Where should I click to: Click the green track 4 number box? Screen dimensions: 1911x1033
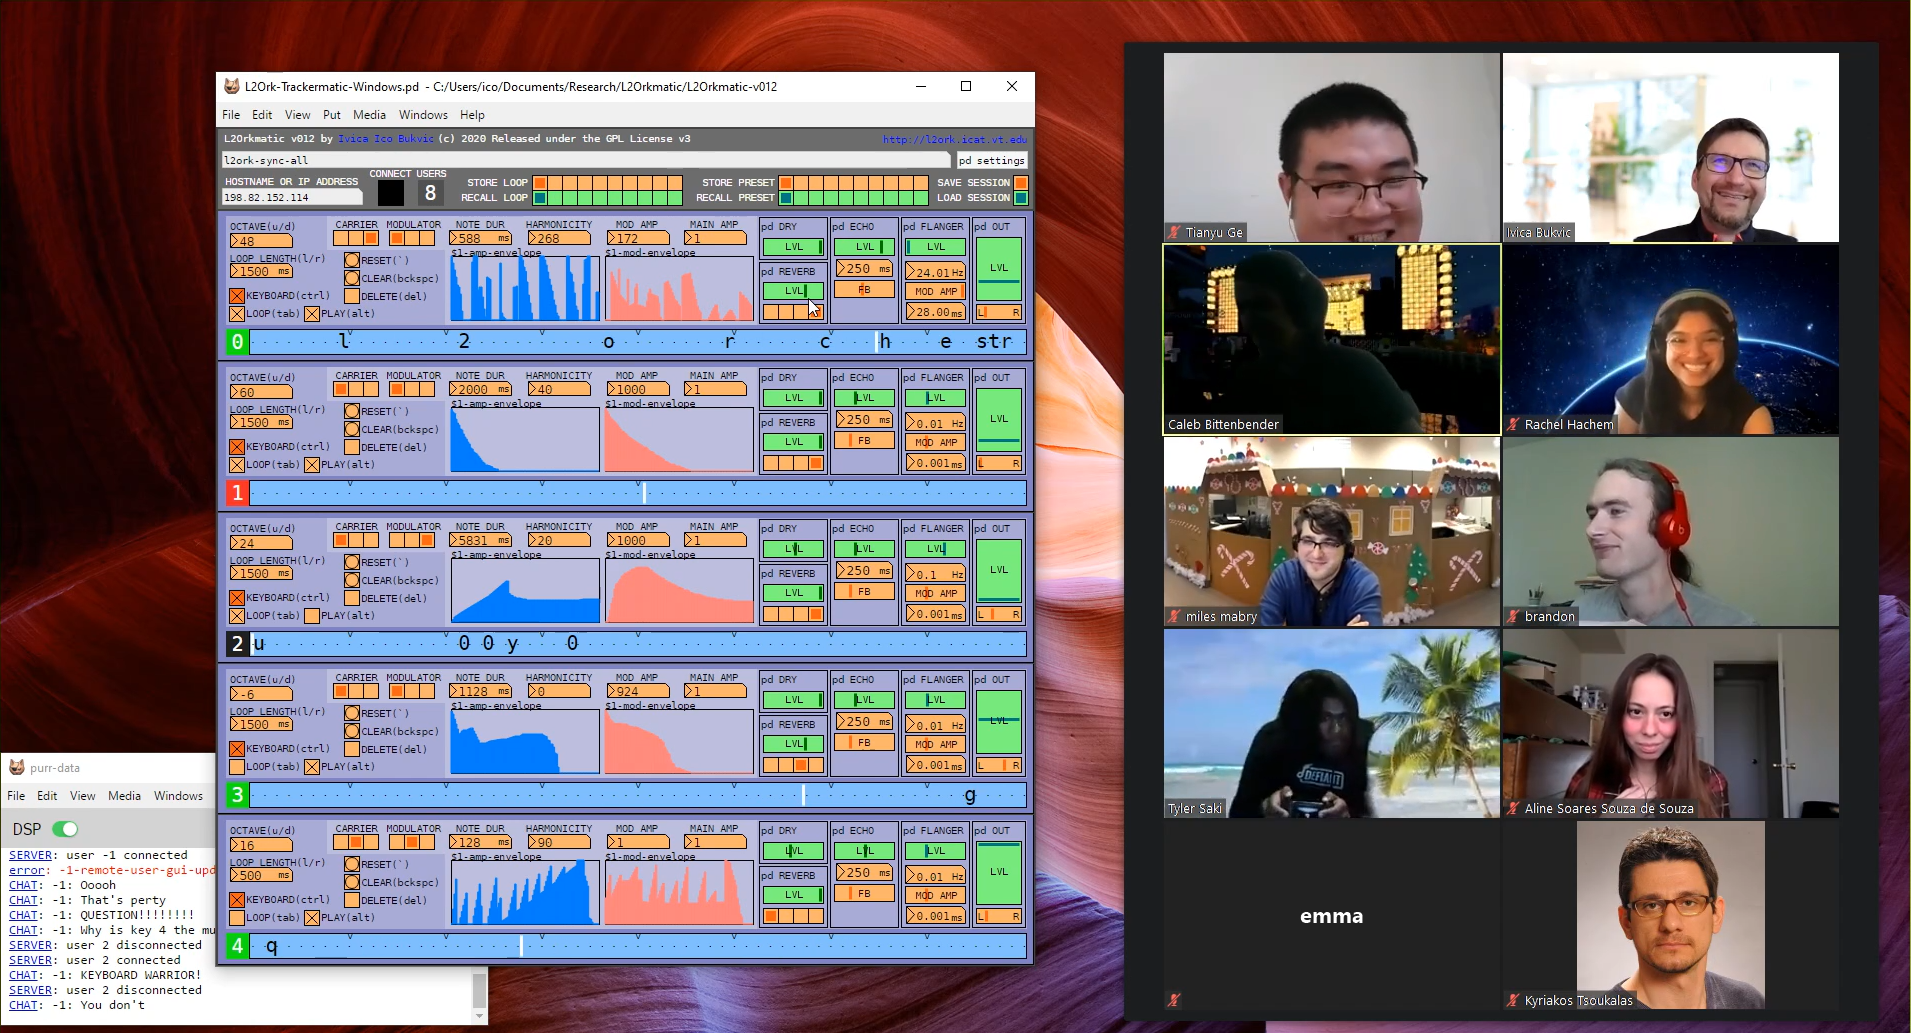(237, 946)
